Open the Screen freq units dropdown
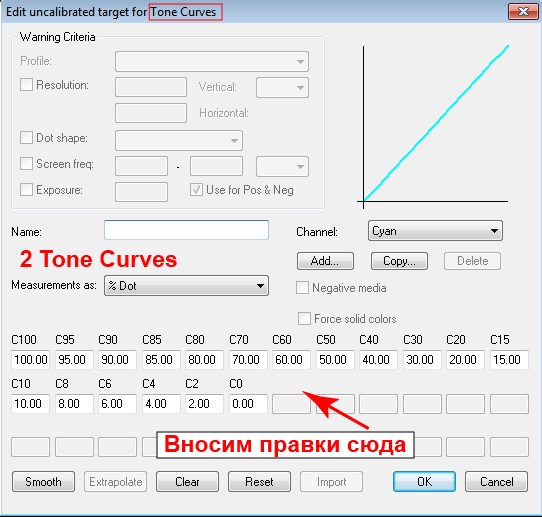The width and height of the screenshot is (542, 517). [x=282, y=167]
